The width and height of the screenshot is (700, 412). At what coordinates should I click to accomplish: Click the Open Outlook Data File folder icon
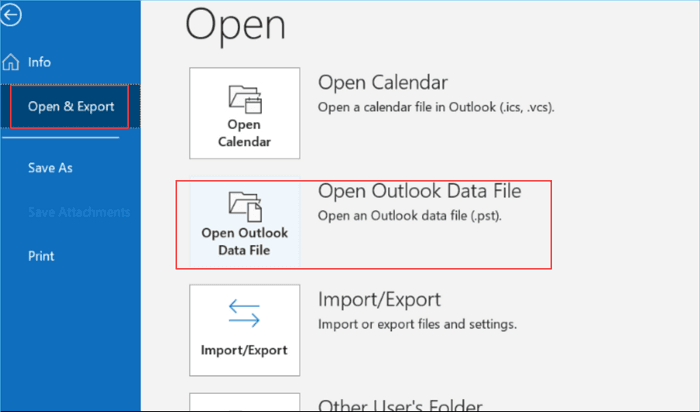point(244,207)
